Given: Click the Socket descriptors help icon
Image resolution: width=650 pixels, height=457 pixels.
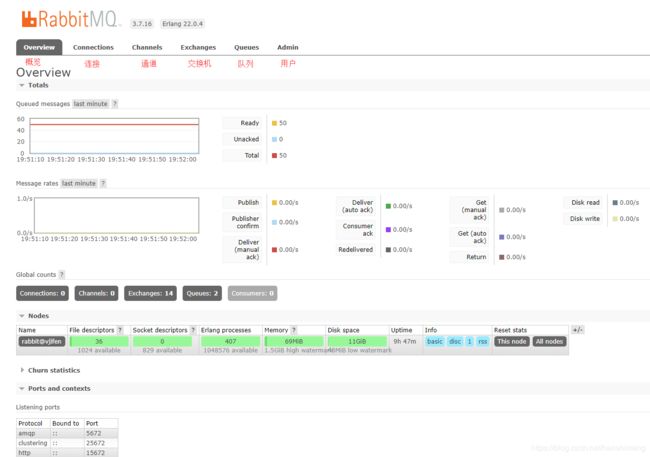Looking at the screenshot, I should click(x=193, y=330).
